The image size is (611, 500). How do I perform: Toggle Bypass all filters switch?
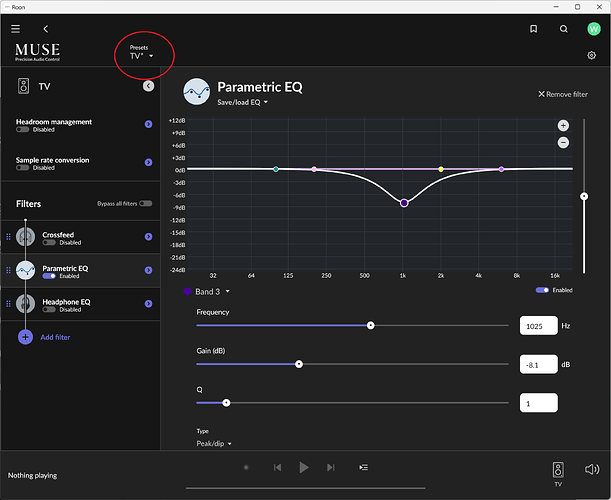(146, 203)
